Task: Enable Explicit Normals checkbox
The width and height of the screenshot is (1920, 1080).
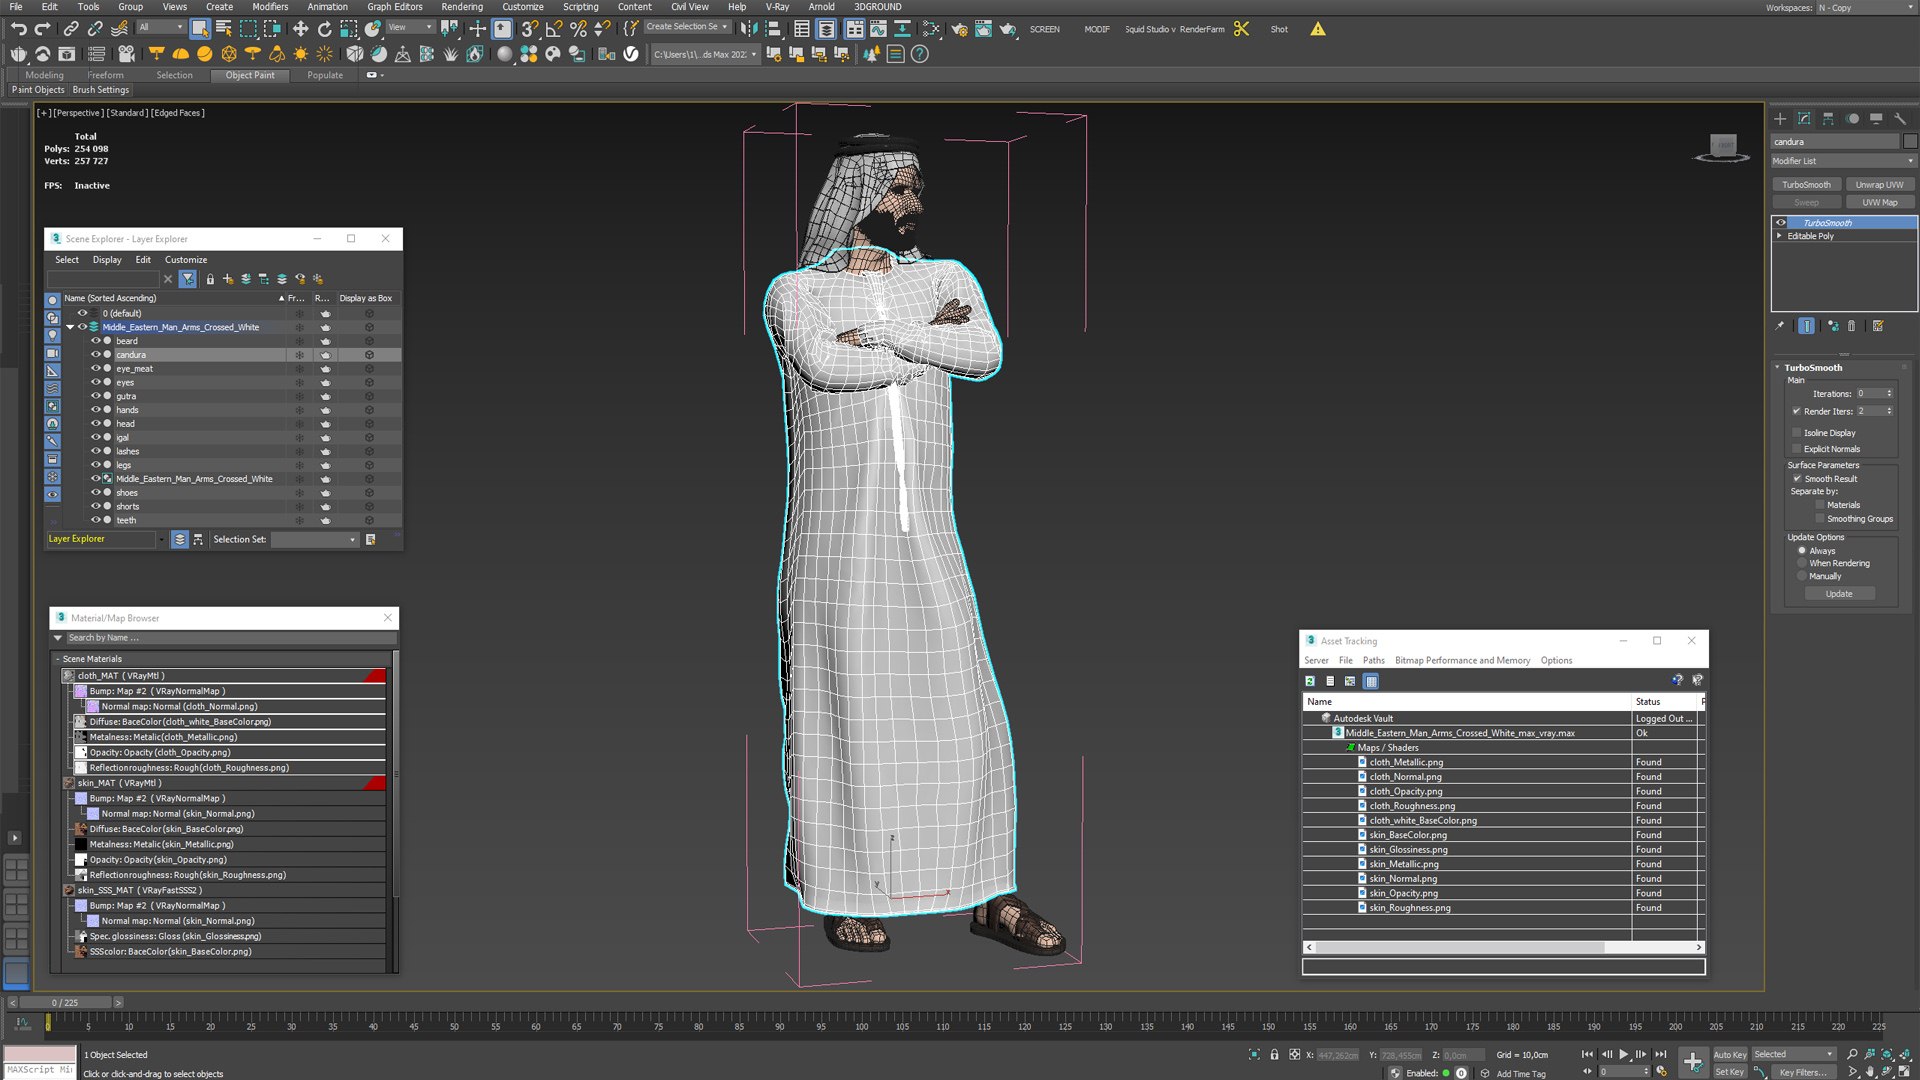Action: click(1797, 449)
